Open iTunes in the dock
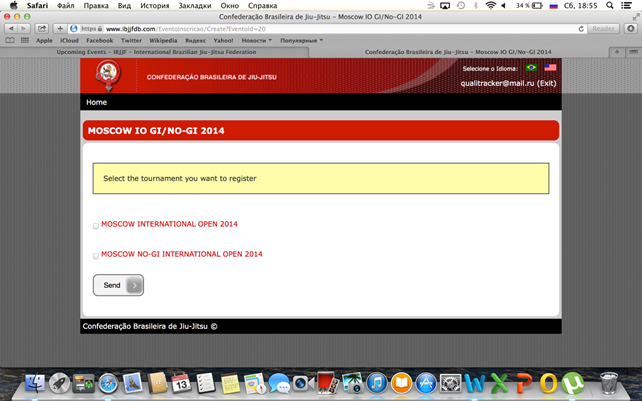The image size is (642, 401). (x=377, y=383)
